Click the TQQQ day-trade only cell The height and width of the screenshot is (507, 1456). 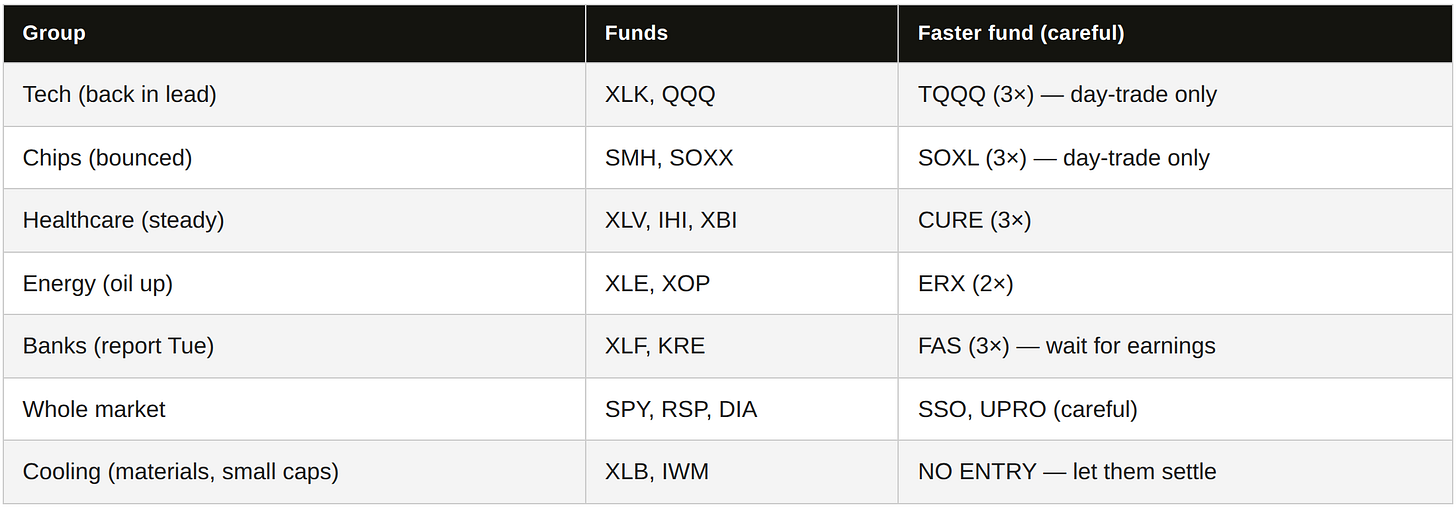1175,95
